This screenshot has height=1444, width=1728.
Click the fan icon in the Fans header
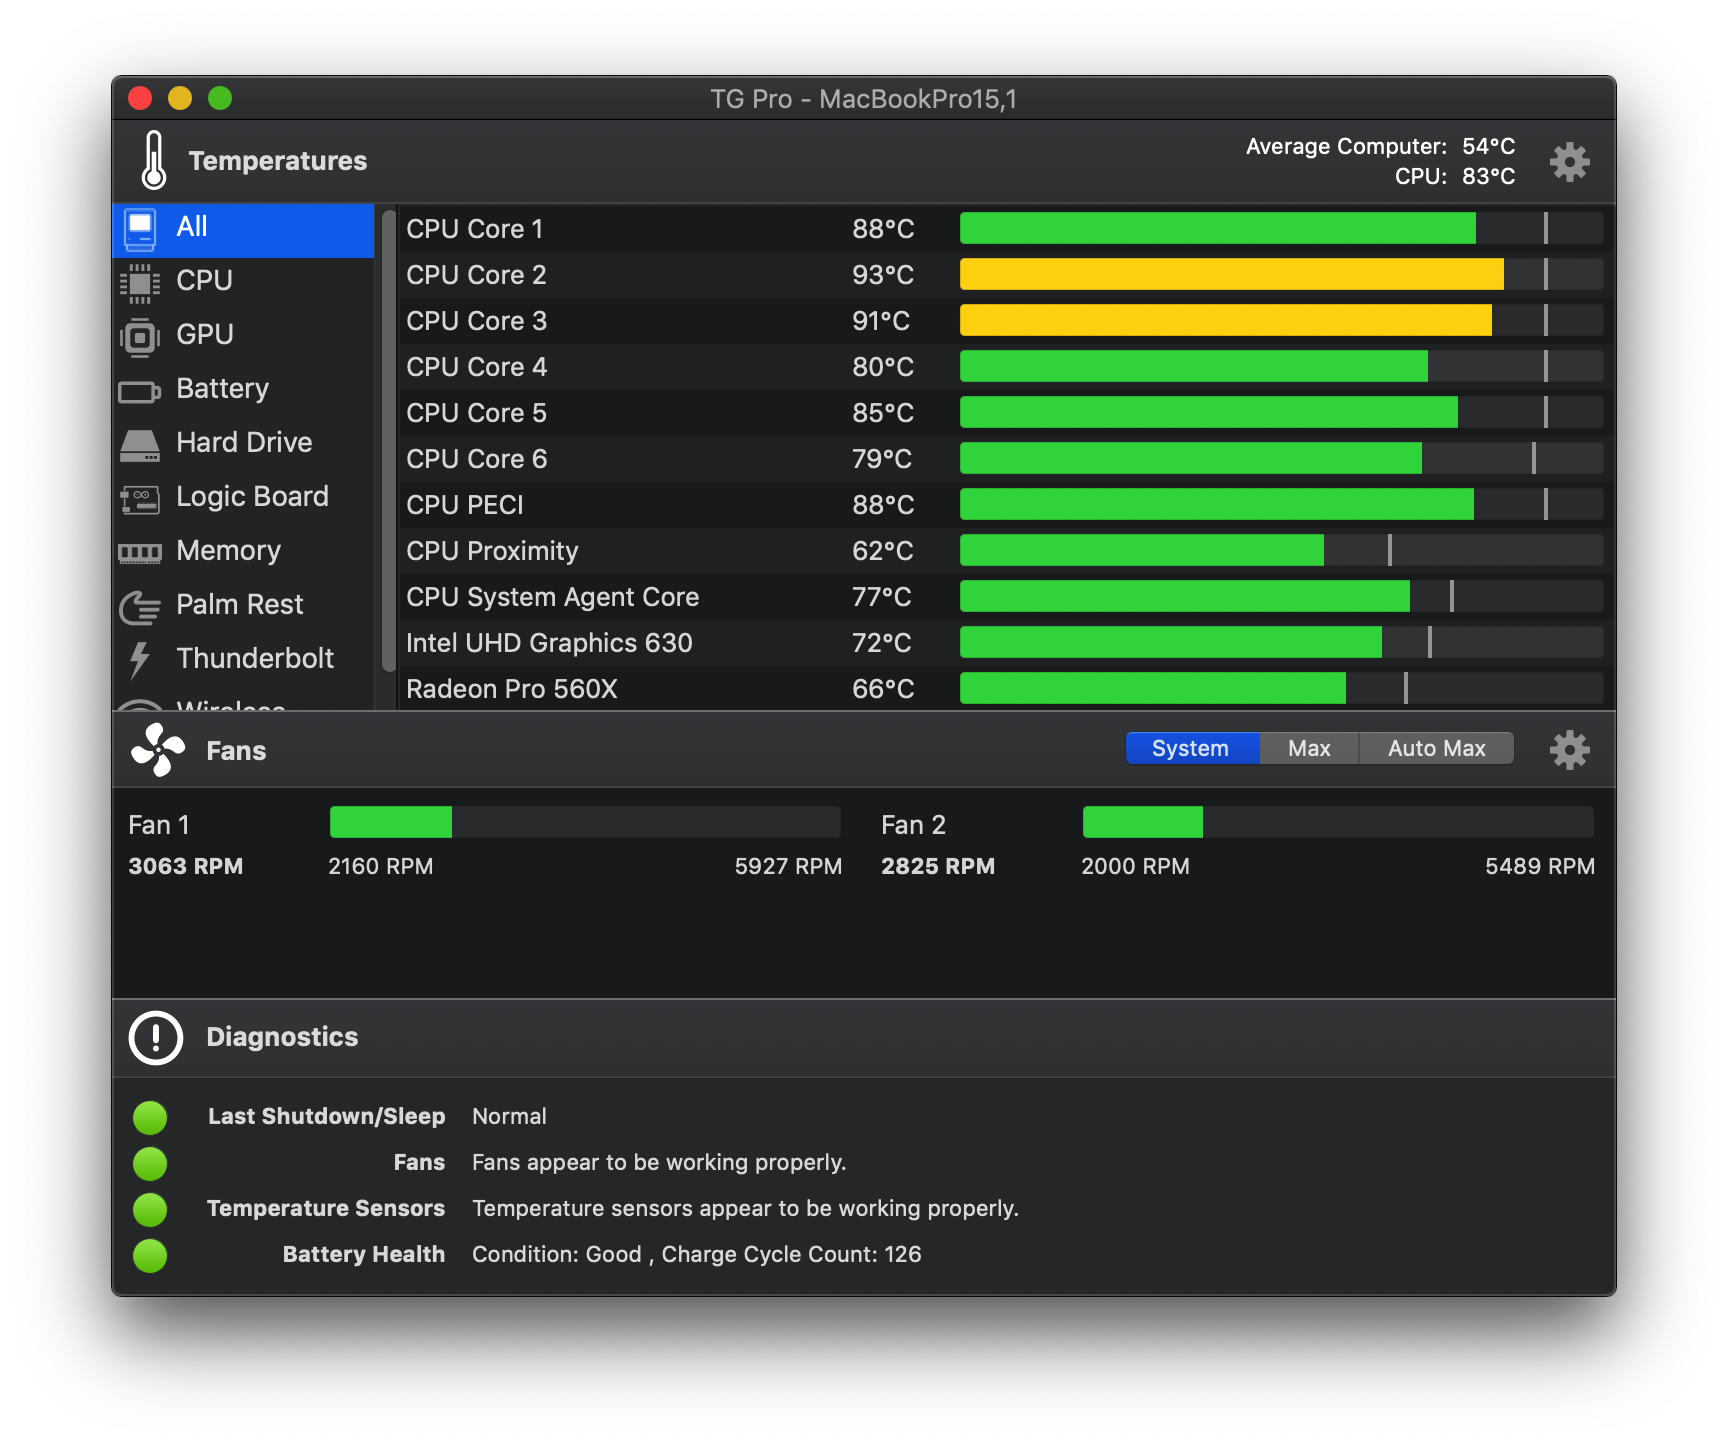tap(158, 750)
